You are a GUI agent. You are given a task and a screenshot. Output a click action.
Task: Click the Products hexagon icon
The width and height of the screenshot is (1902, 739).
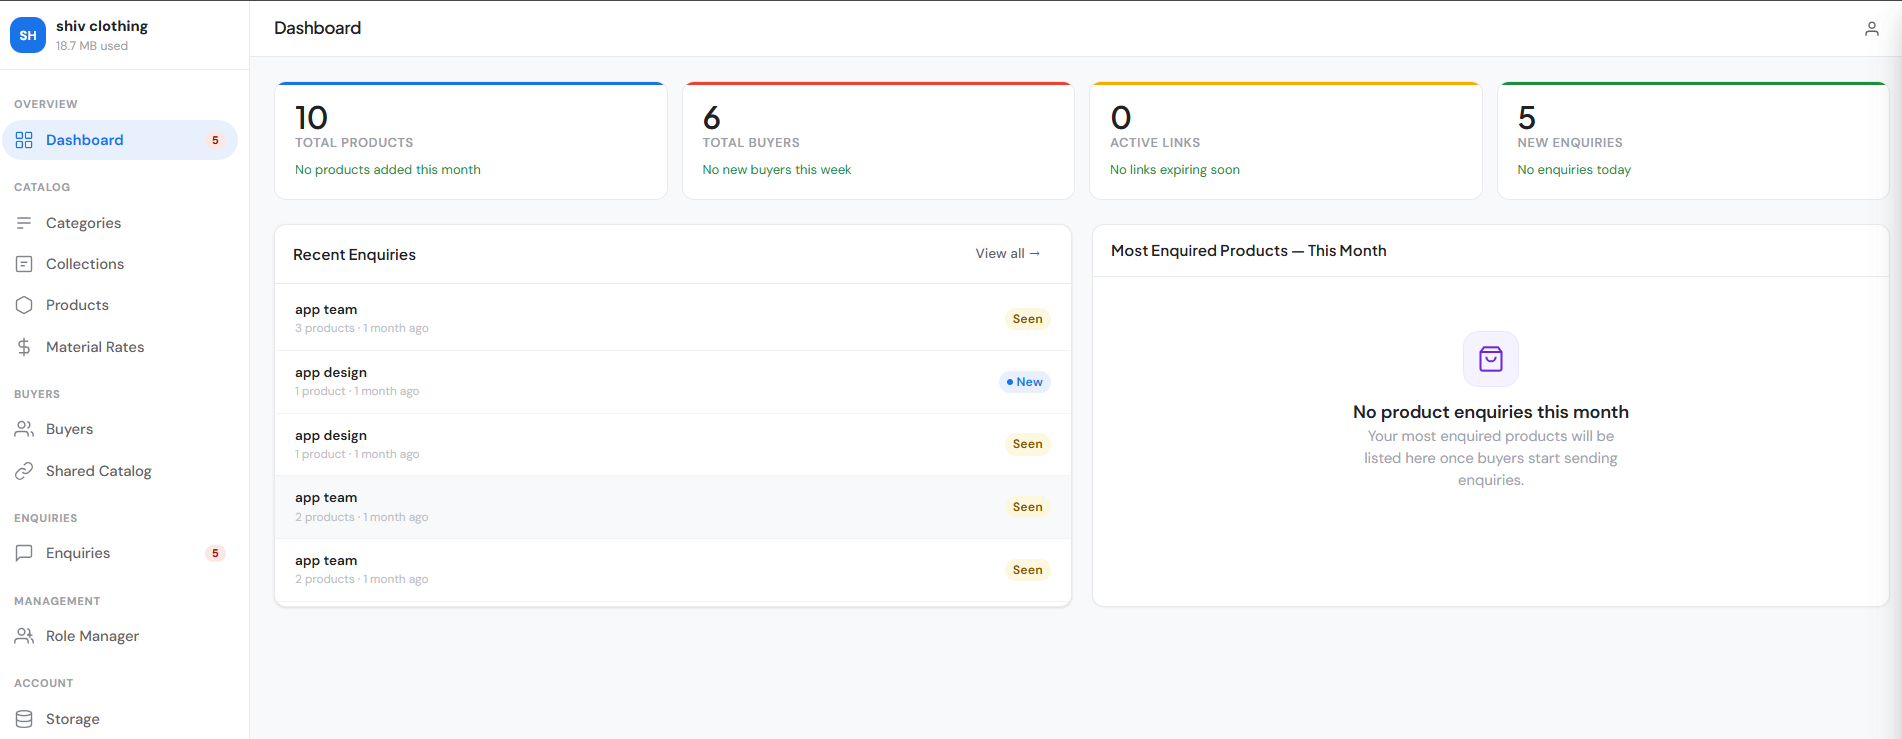(x=24, y=305)
